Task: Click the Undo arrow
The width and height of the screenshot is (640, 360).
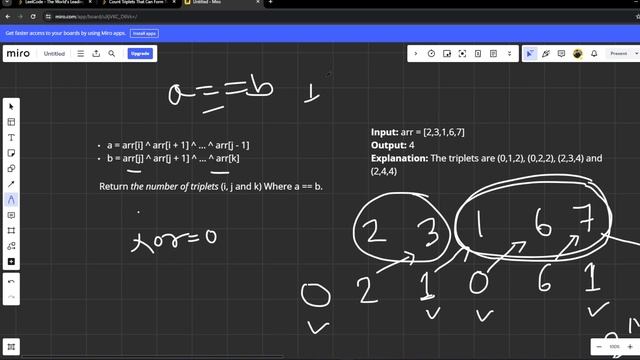Action: pyautogui.click(x=11, y=282)
